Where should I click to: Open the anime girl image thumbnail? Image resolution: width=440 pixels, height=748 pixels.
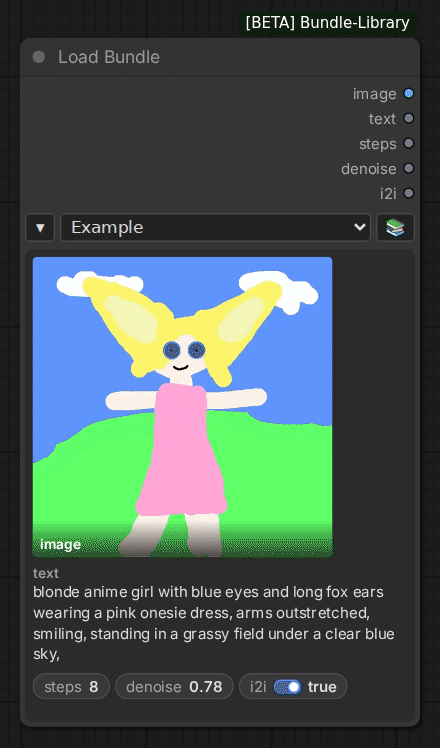pyautogui.click(x=182, y=407)
